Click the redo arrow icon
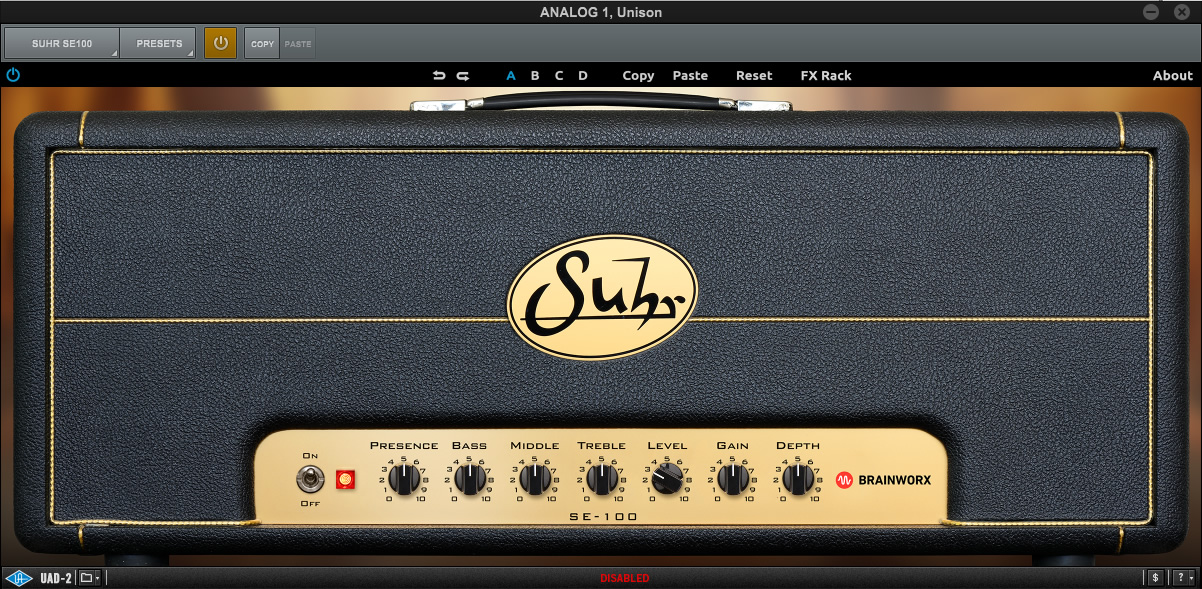1202x589 pixels. pos(463,75)
